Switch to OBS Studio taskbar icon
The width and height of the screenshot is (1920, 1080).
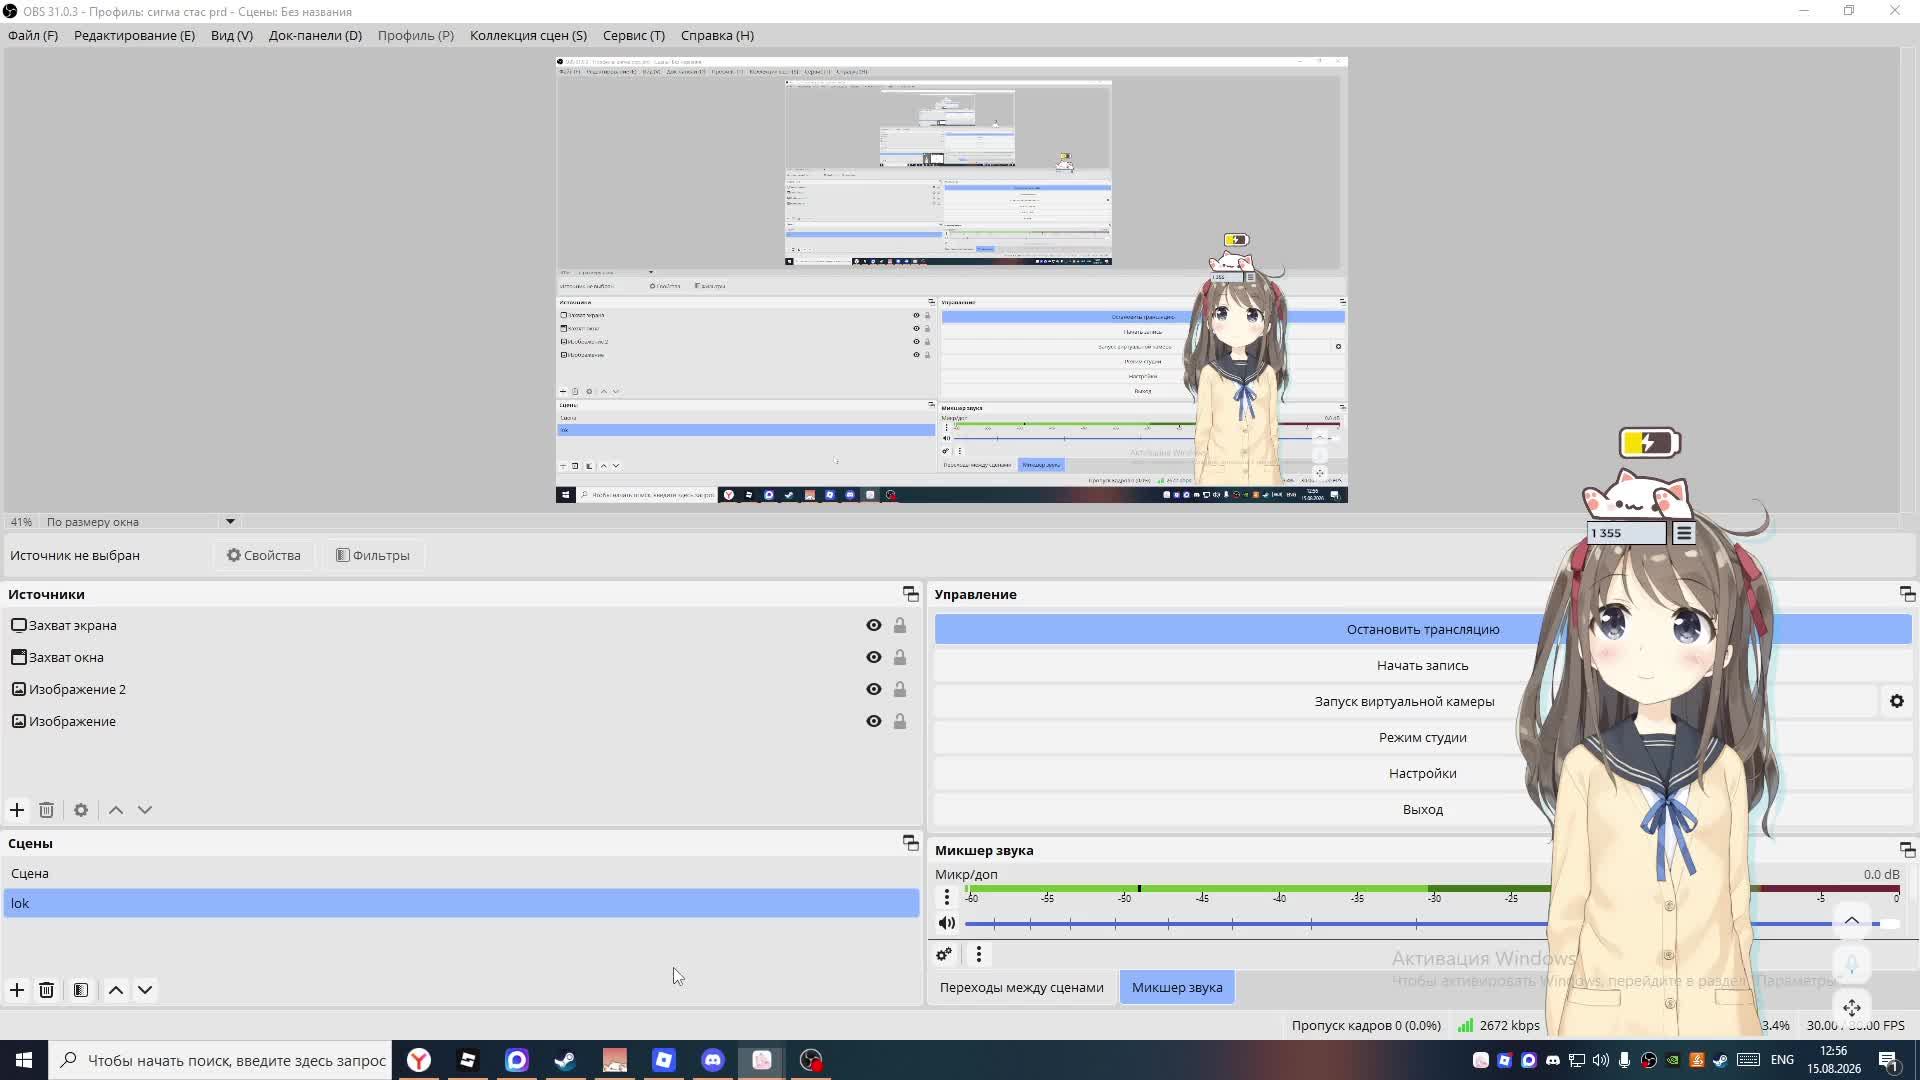click(x=811, y=1060)
